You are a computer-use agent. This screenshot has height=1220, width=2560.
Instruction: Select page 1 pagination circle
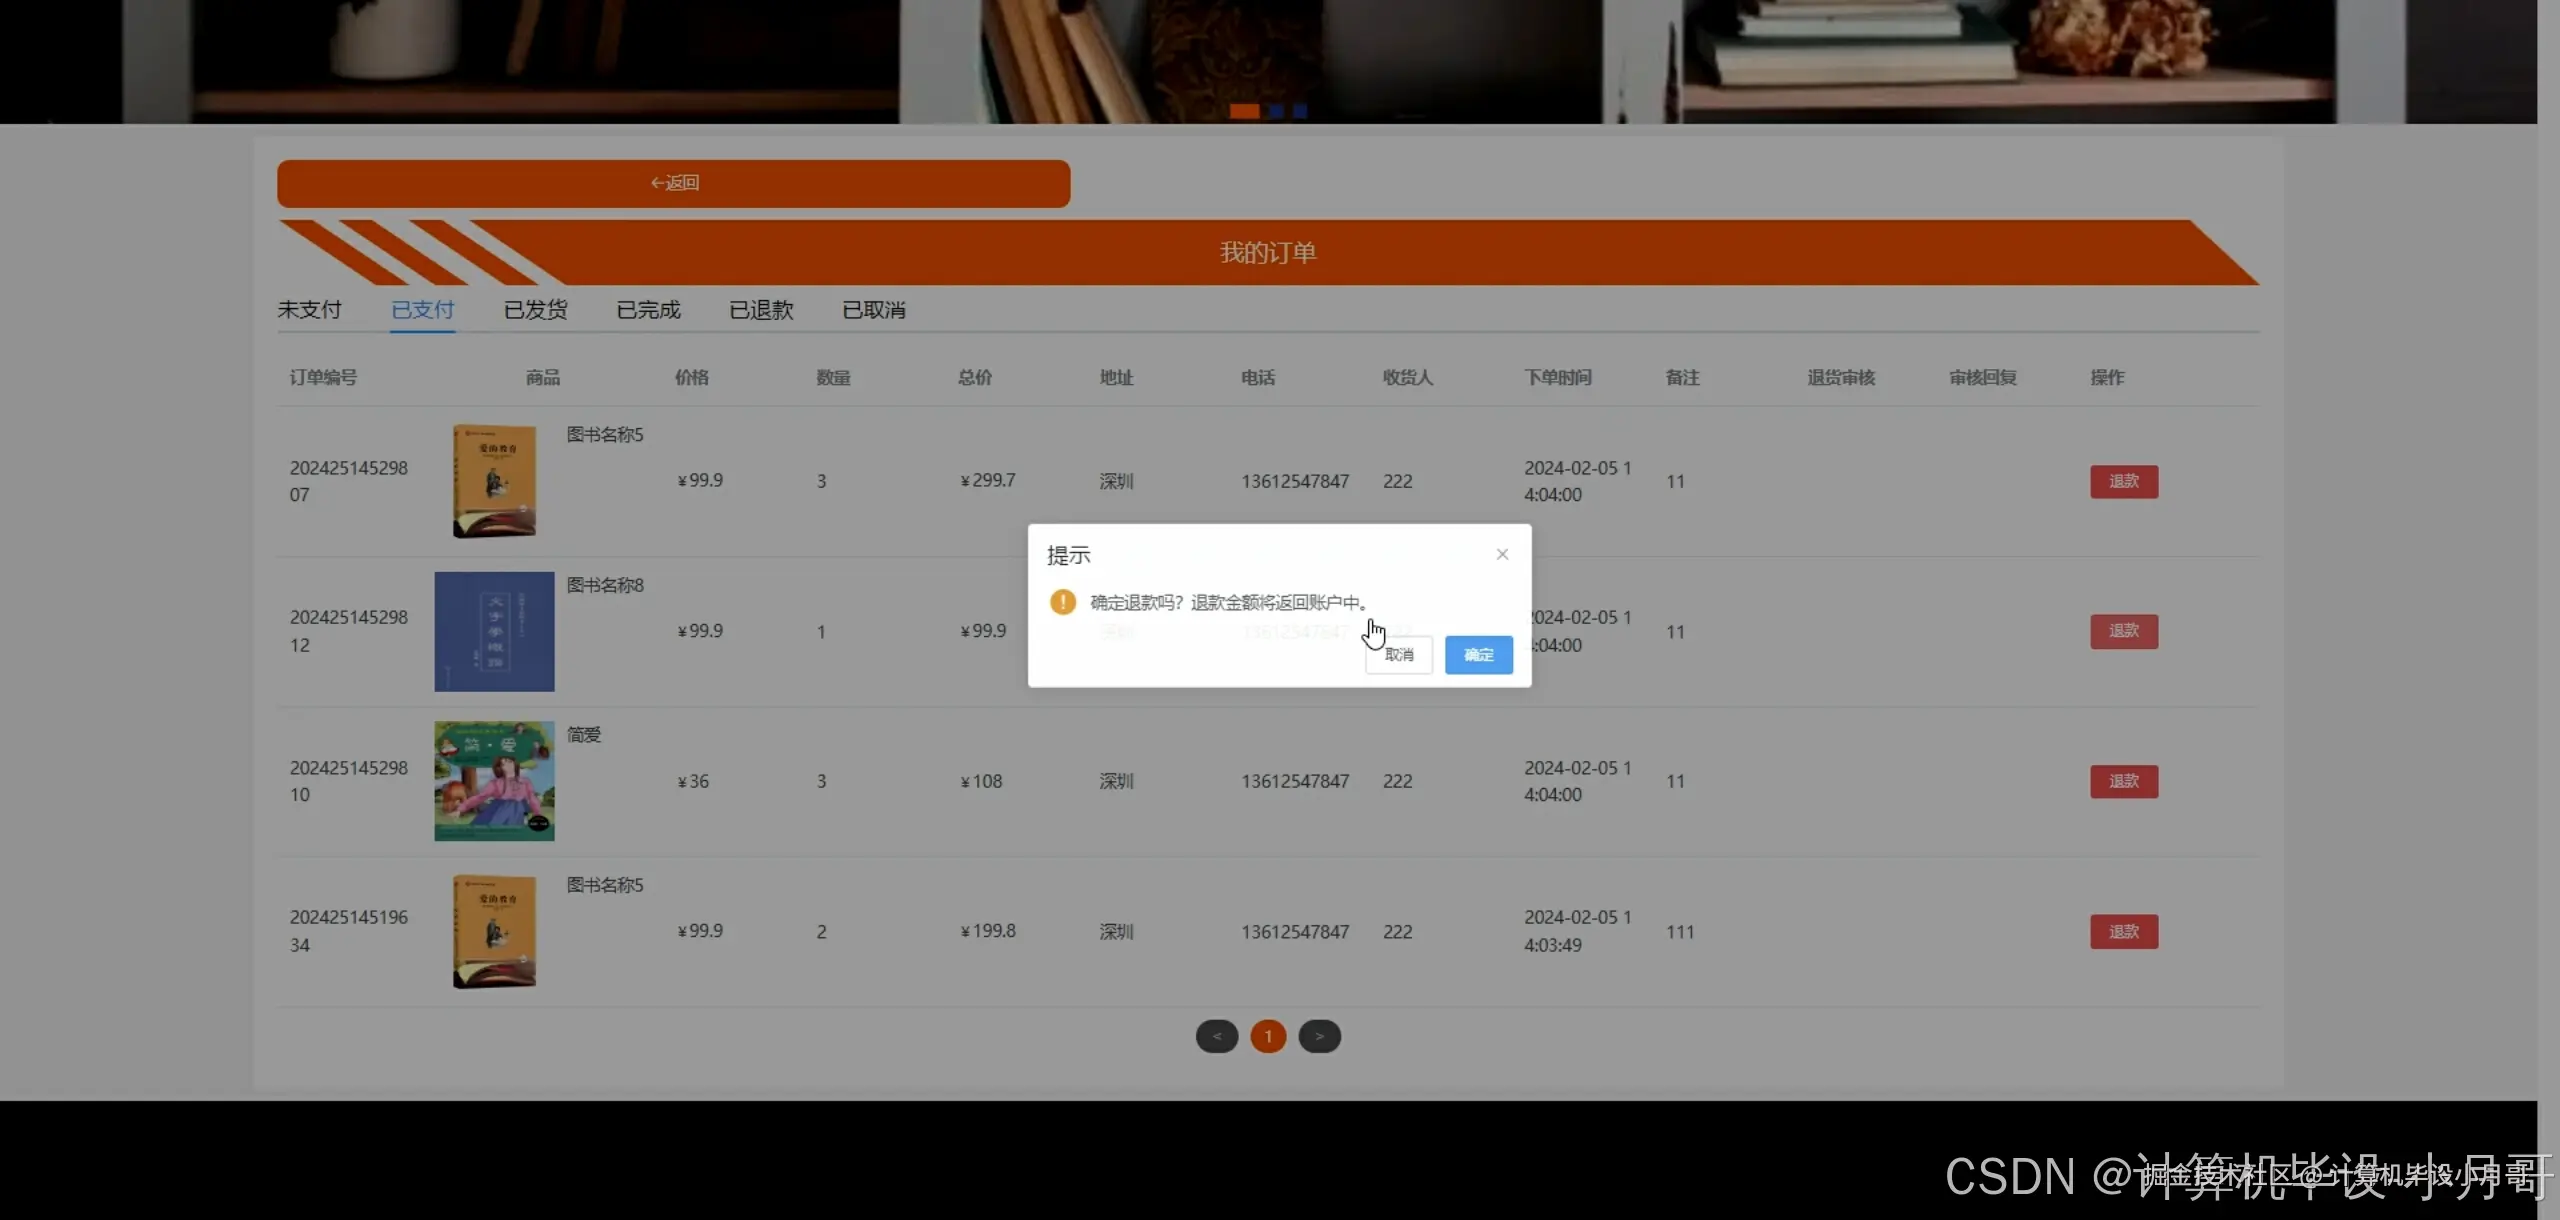point(1268,1036)
